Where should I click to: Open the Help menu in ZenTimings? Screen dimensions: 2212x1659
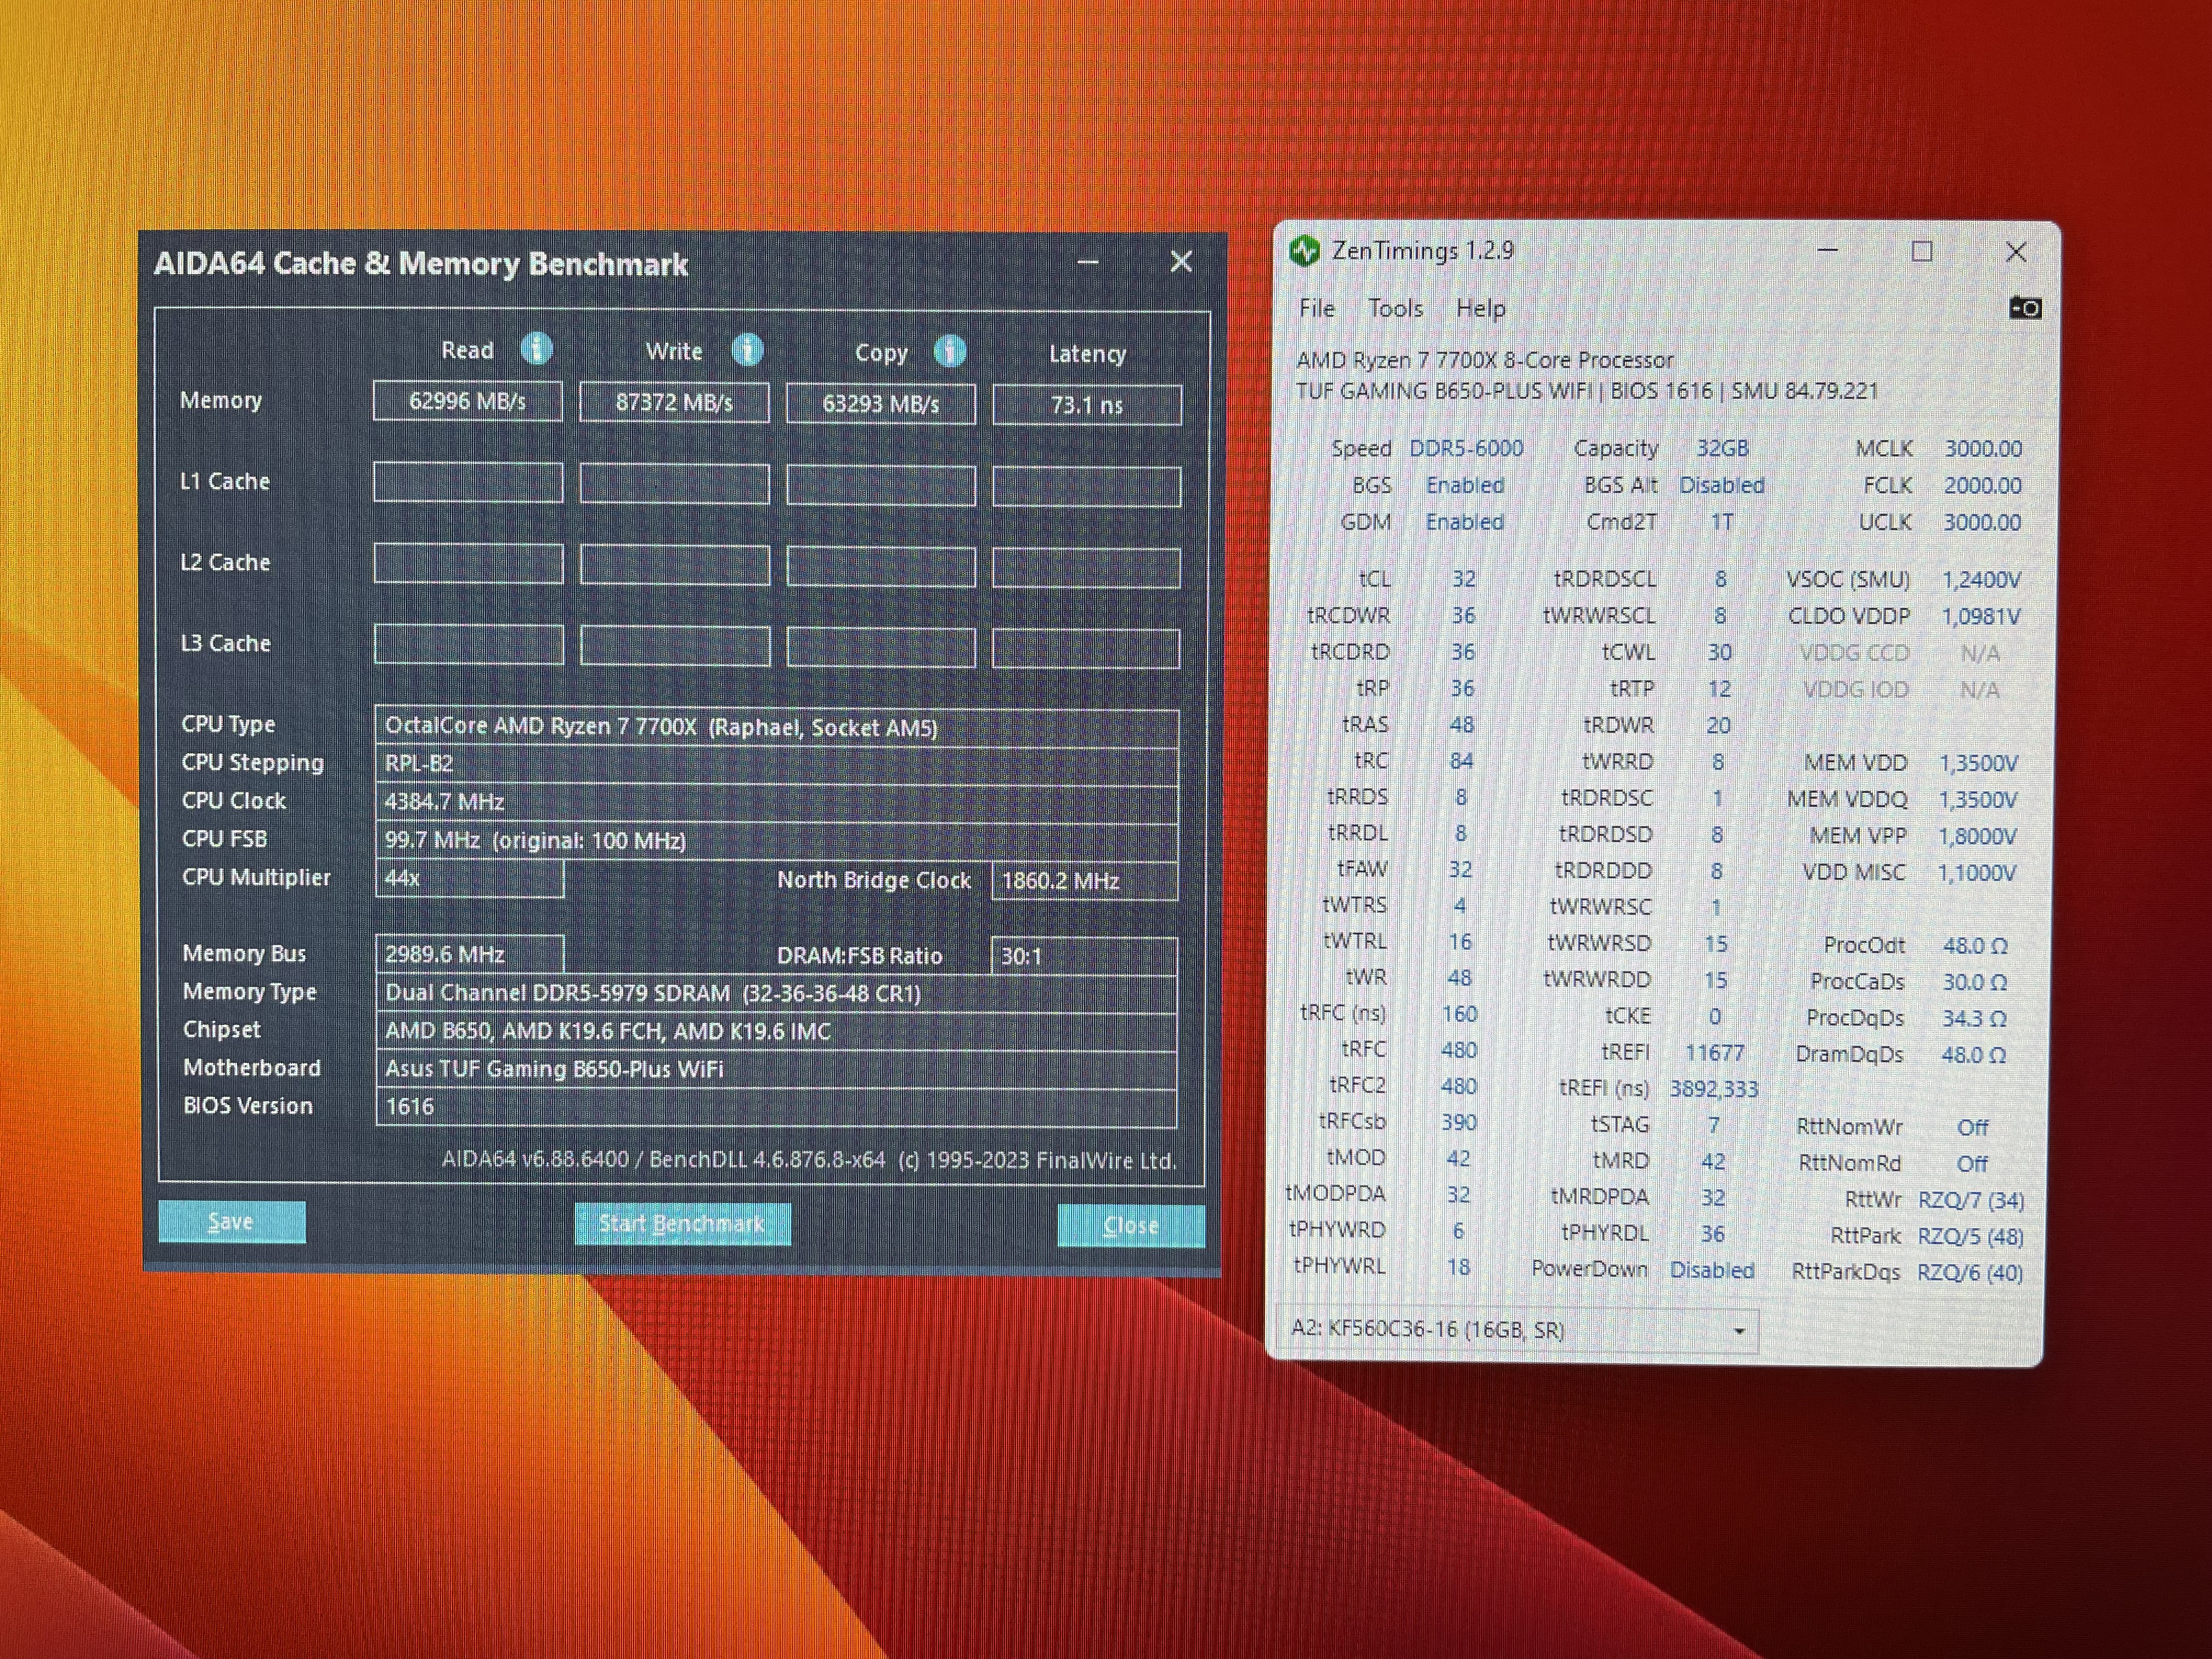[x=1480, y=309]
